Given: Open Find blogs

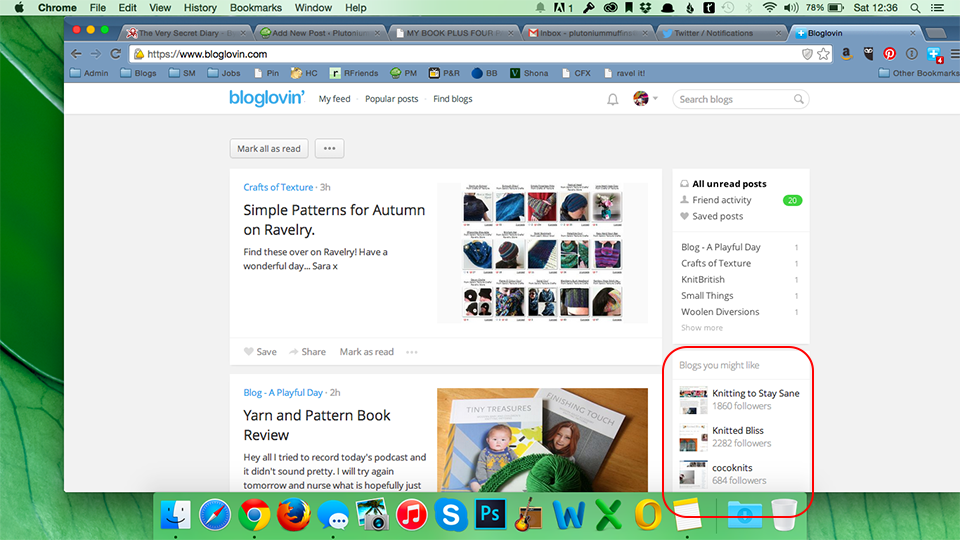Looking at the screenshot, I should 452,99.
